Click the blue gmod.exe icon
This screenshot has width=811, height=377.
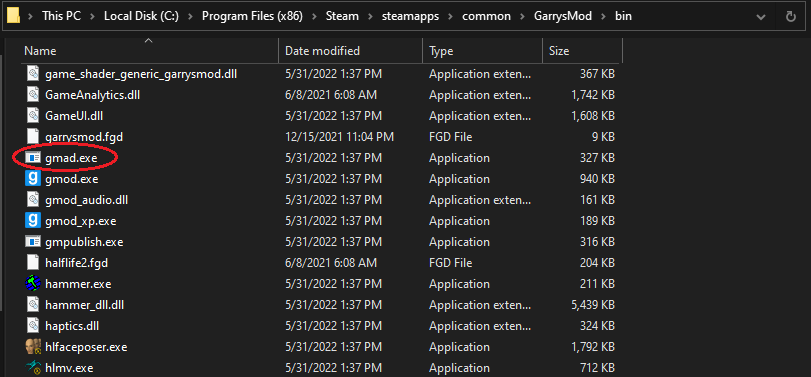coord(33,179)
